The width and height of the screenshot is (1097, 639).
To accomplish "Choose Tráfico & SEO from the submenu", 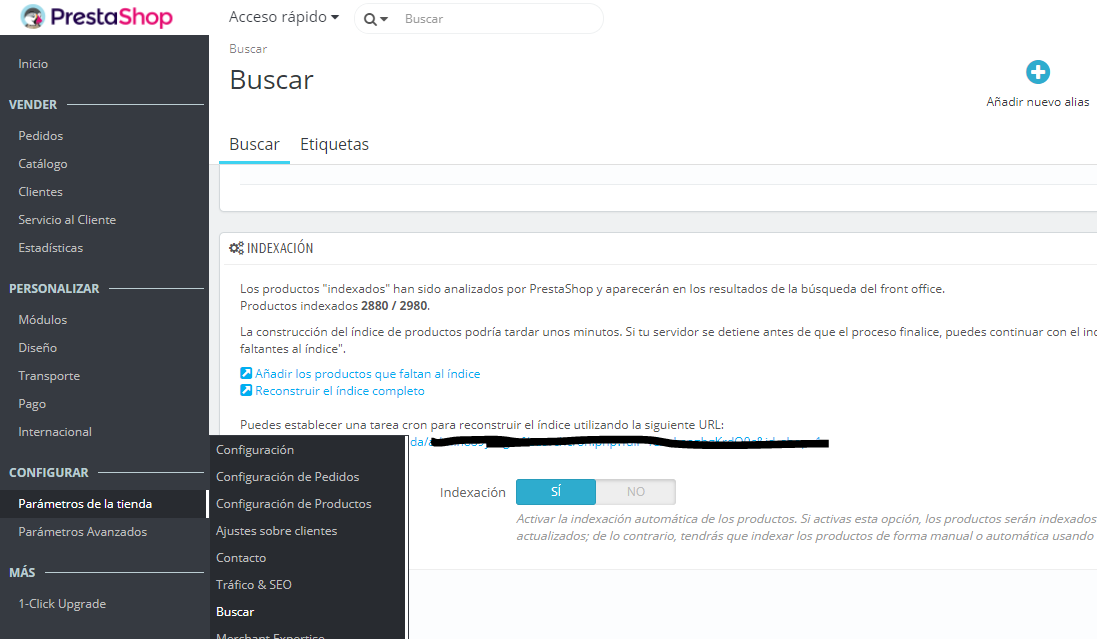I will [254, 585].
